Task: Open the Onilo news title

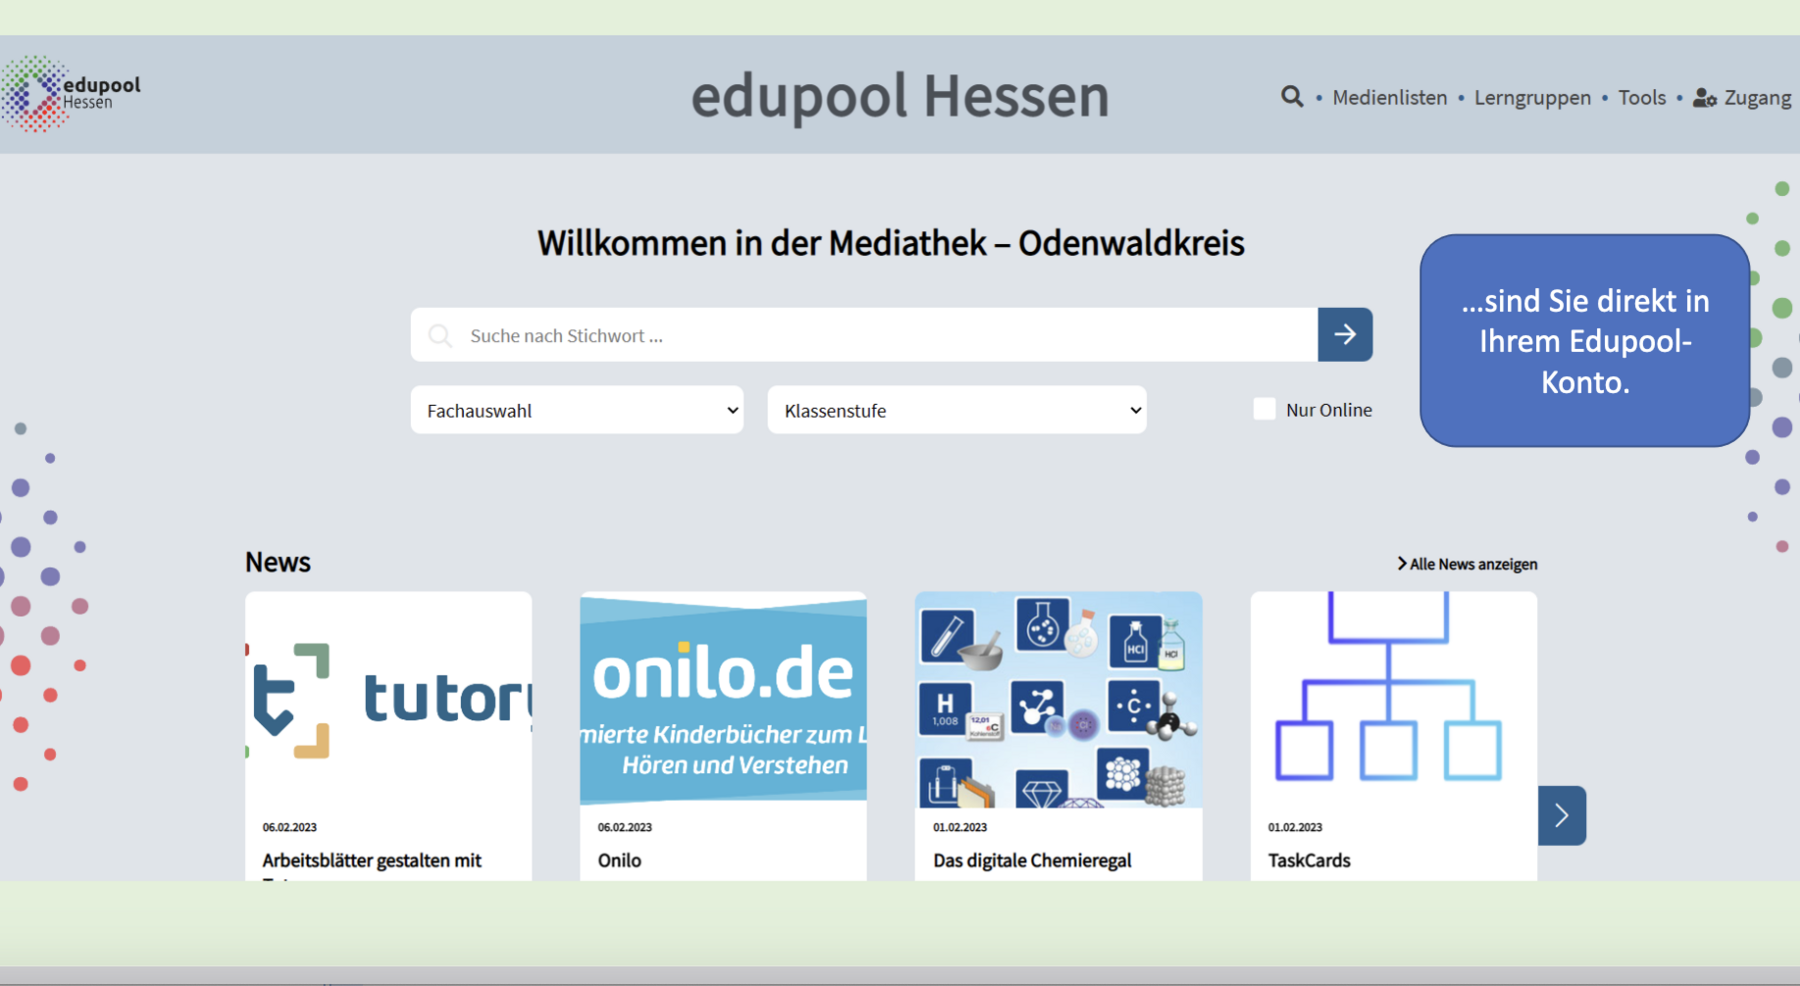Action: [620, 860]
